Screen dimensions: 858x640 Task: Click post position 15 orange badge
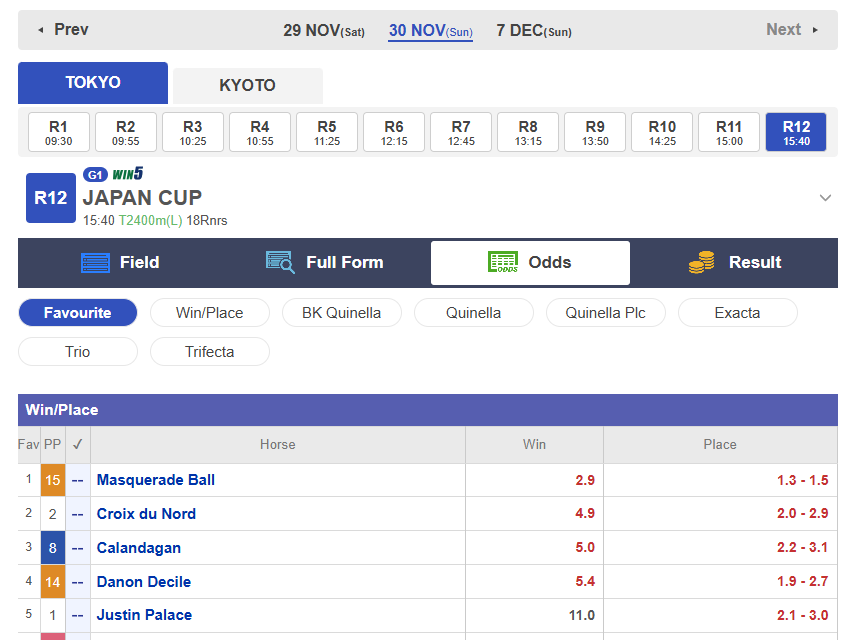coord(53,480)
